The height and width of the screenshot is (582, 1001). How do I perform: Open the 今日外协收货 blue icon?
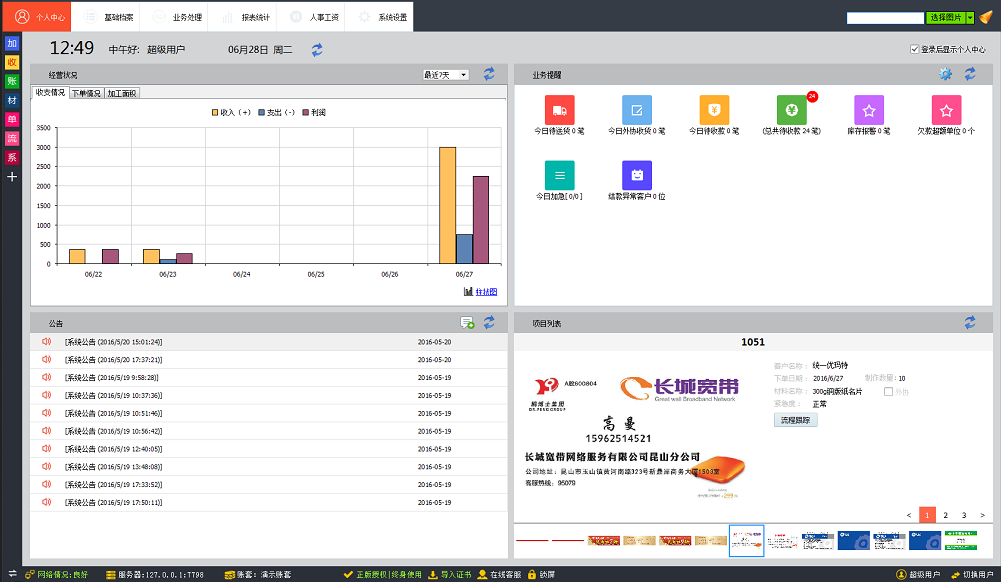coord(637,110)
